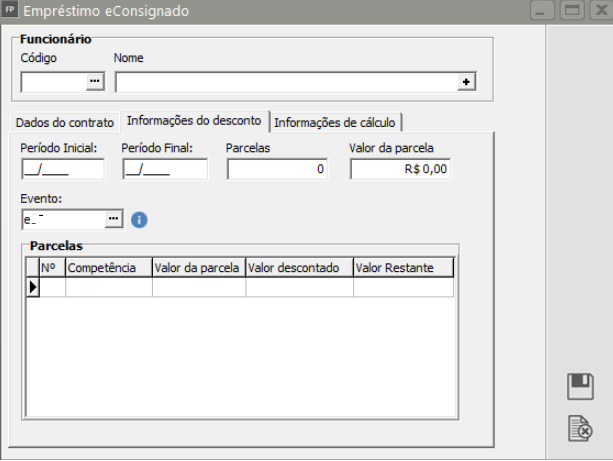Switch to the Dados do contrato tab
The image size is (613, 461).
tap(63, 122)
